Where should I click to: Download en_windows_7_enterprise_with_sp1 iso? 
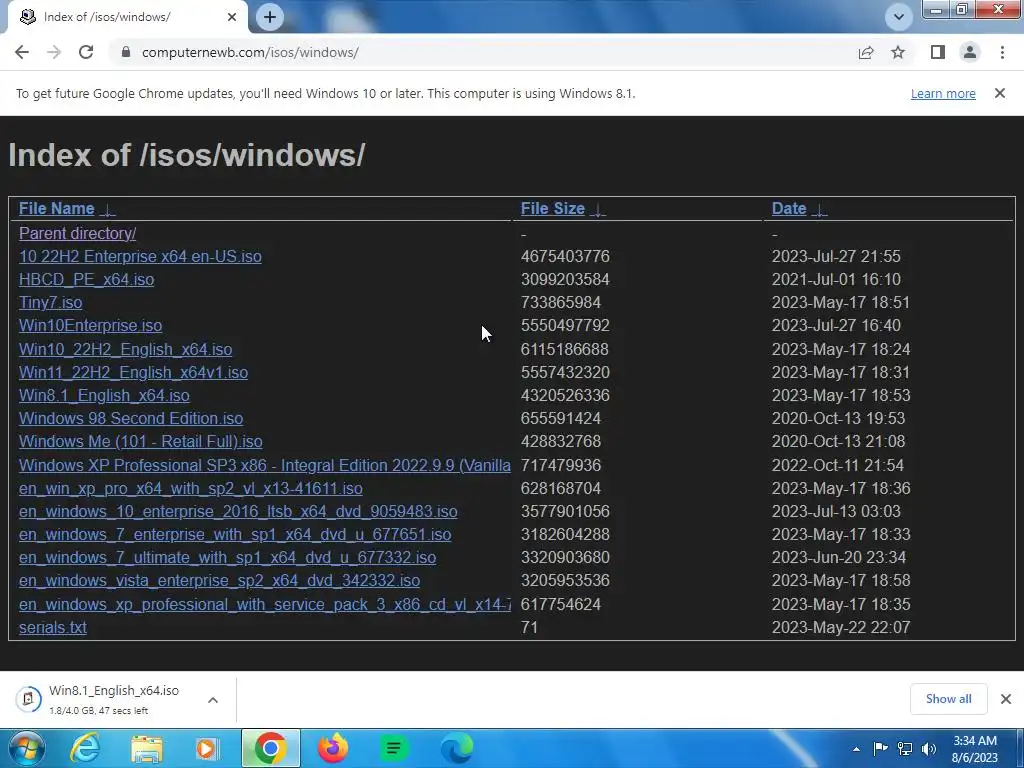[x=235, y=534]
